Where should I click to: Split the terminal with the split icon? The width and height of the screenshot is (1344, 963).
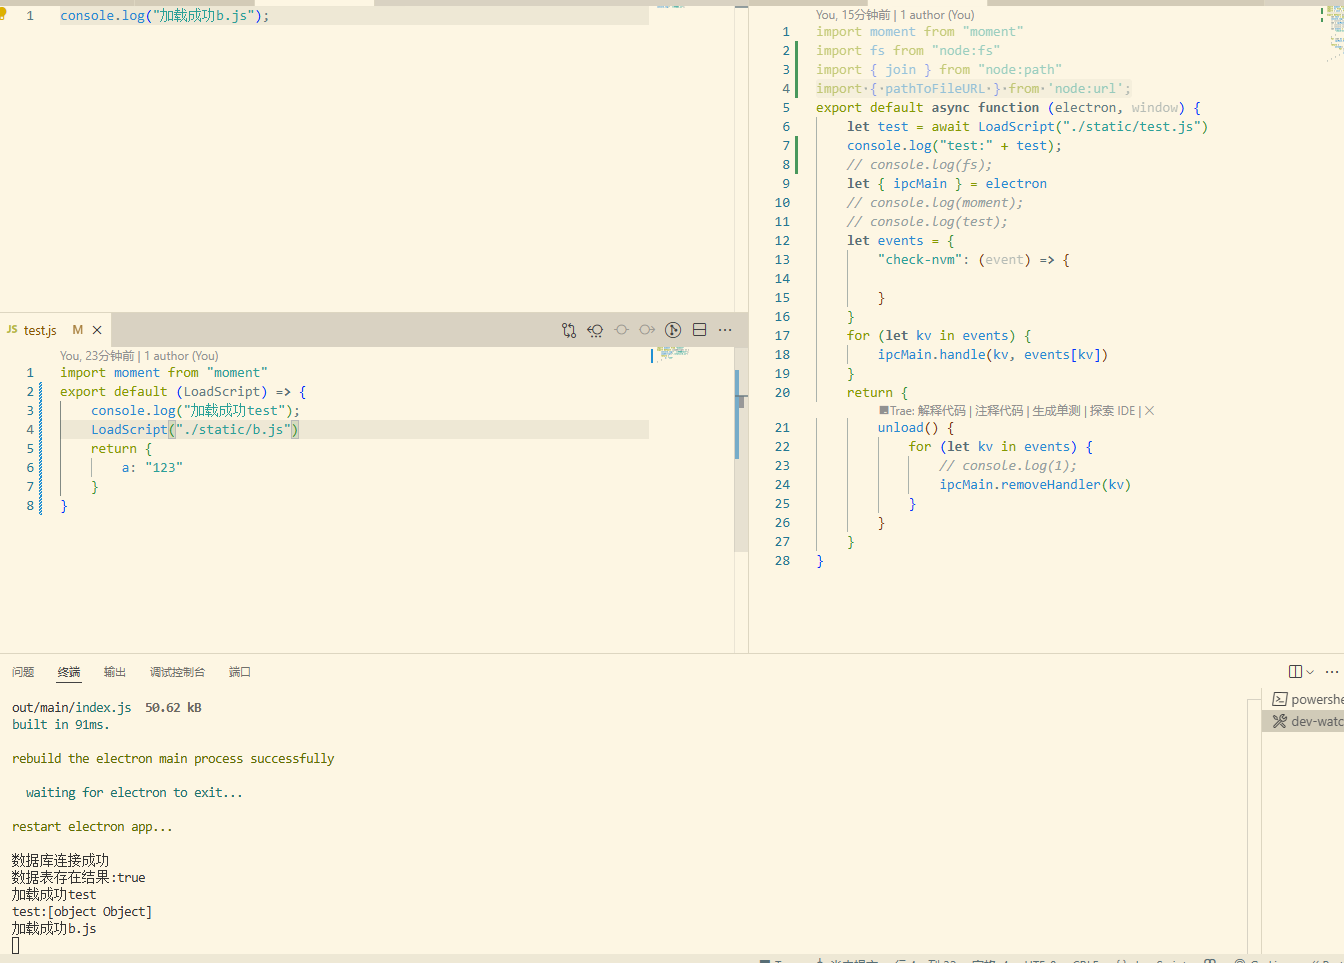point(1296,672)
